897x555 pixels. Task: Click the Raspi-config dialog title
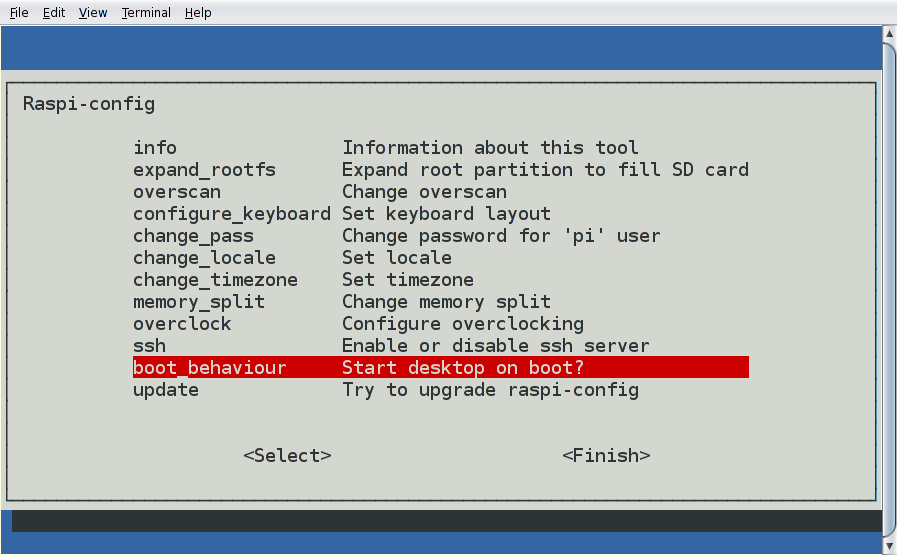pos(89,104)
